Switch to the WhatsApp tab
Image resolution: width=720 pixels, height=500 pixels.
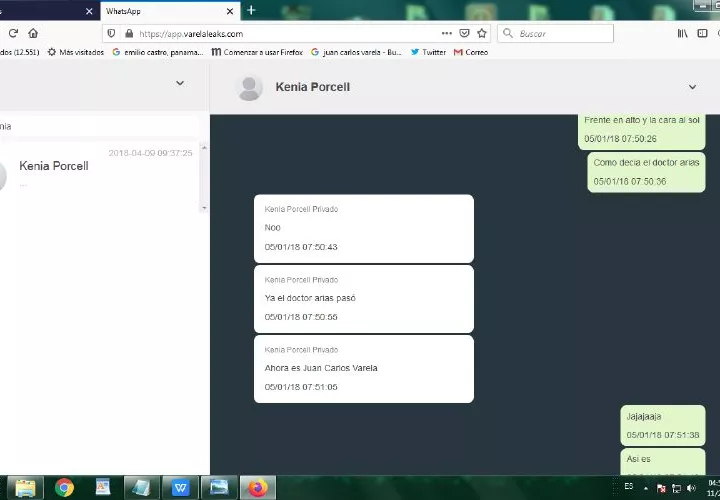[x=160, y=10]
